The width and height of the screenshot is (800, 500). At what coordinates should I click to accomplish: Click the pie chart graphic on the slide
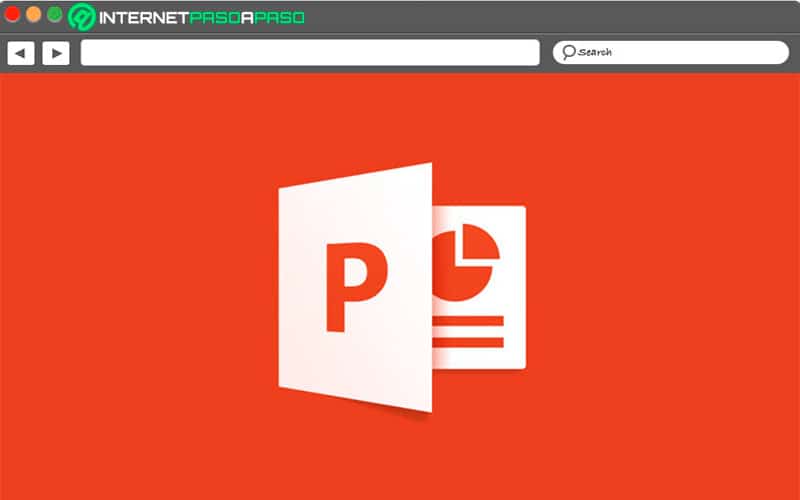pos(462,263)
